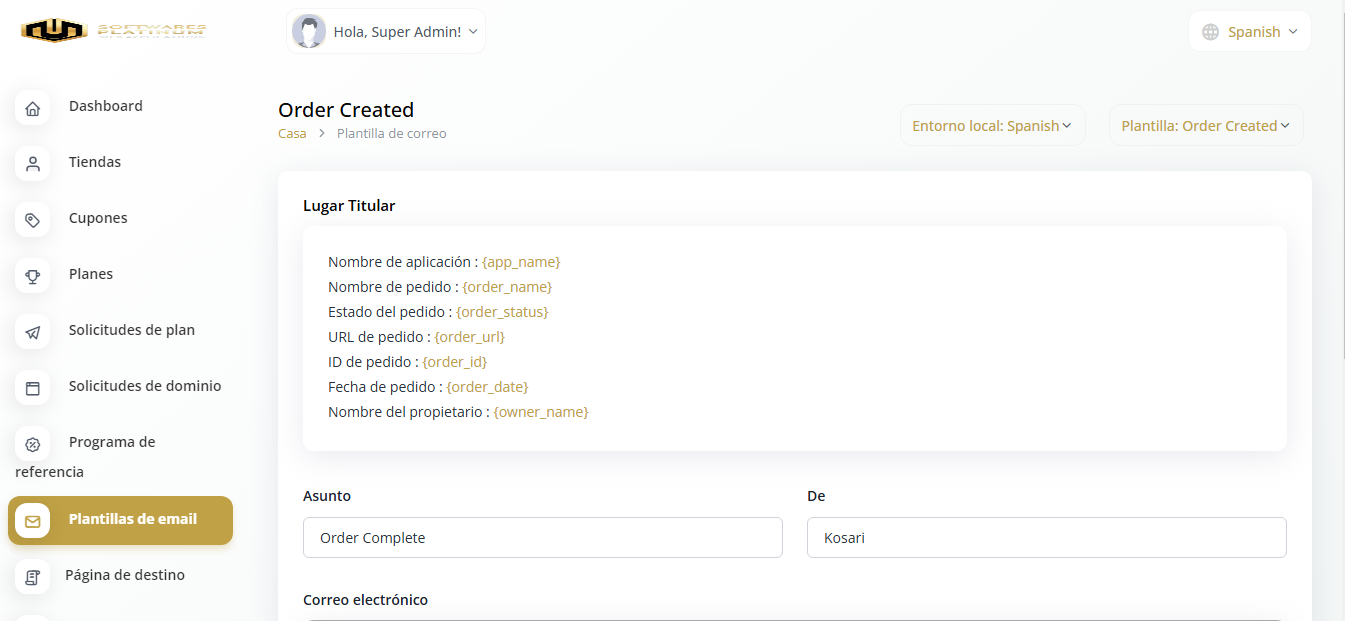This screenshot has height=621, width=1345.
Task: Expand the Plantilla: Order Created dropdown
Action: click(x=1205, y=126)
